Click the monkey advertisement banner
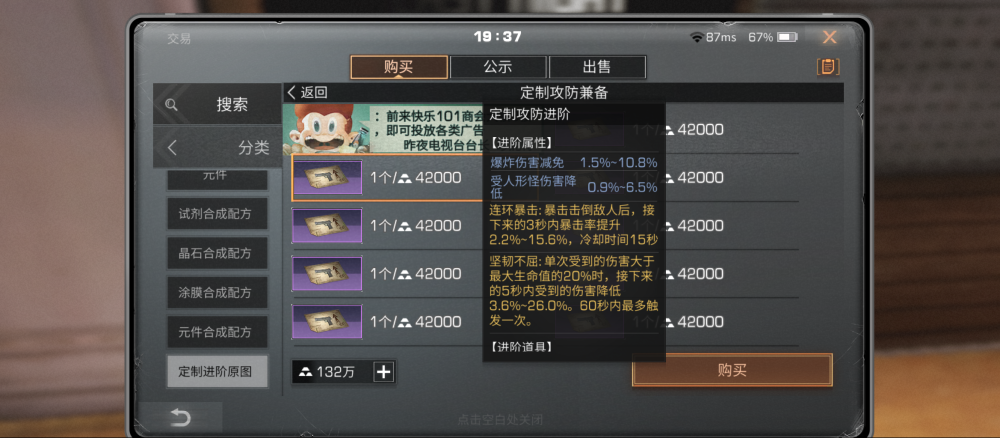1000x438 pixels. [x=383, y=128]
